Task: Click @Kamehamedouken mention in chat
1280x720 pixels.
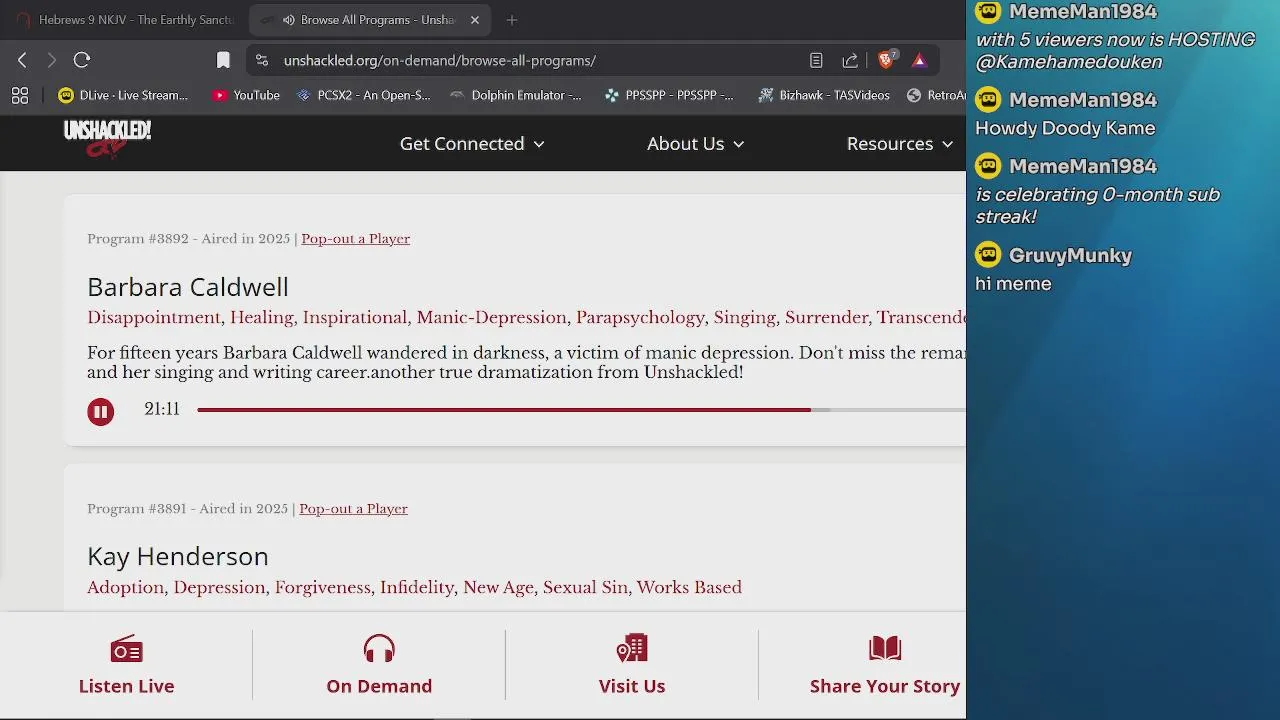Action: point(1068,62)
